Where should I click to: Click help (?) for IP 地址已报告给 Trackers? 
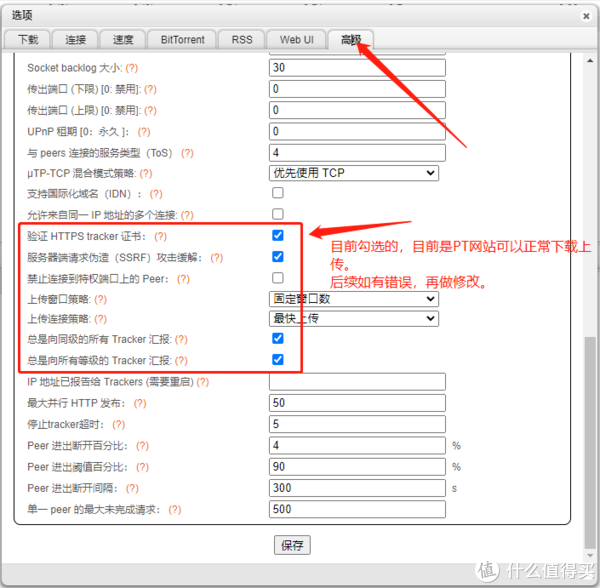202,382
